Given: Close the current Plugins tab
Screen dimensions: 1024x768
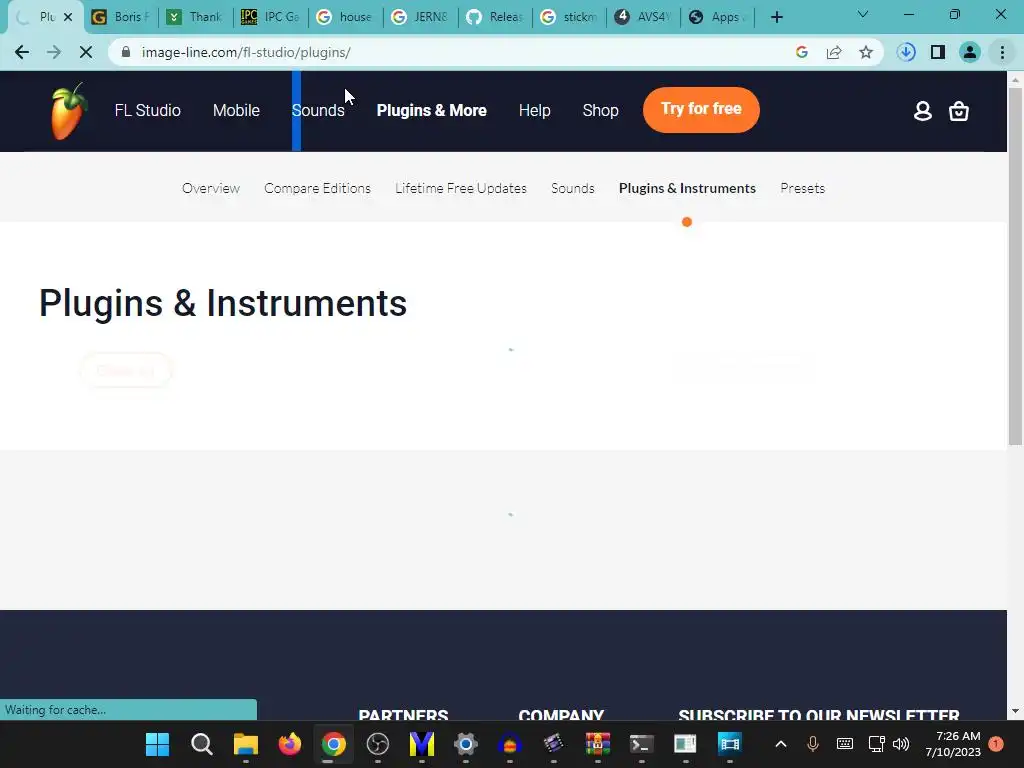Looking at the screenshot, I should pos(68,17).
